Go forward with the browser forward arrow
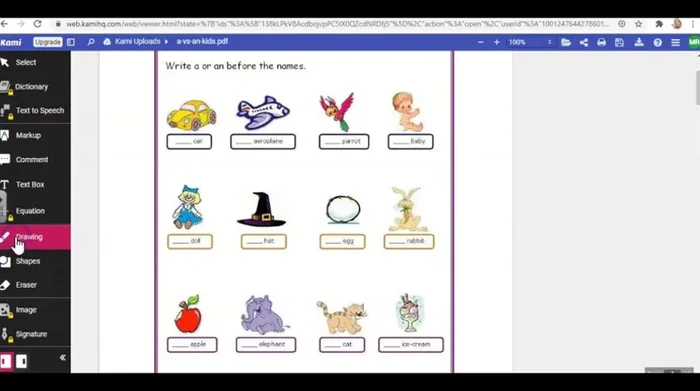The image size is (700, 391). click(21, 24)
